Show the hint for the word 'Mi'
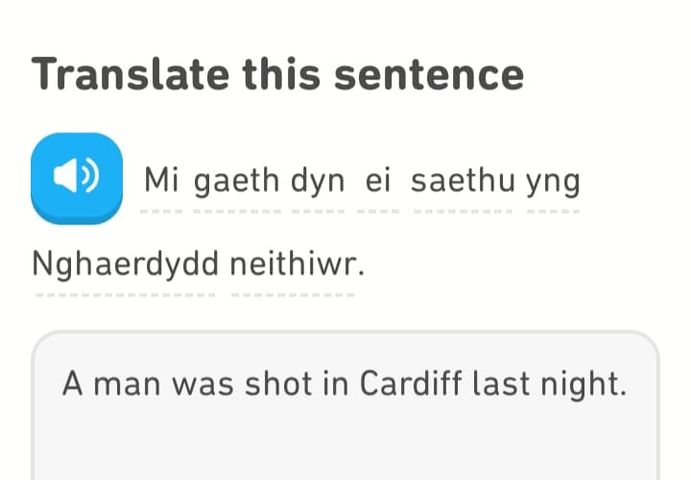Image resolution: width=691 pixels, height=480 pixels. 161,181
